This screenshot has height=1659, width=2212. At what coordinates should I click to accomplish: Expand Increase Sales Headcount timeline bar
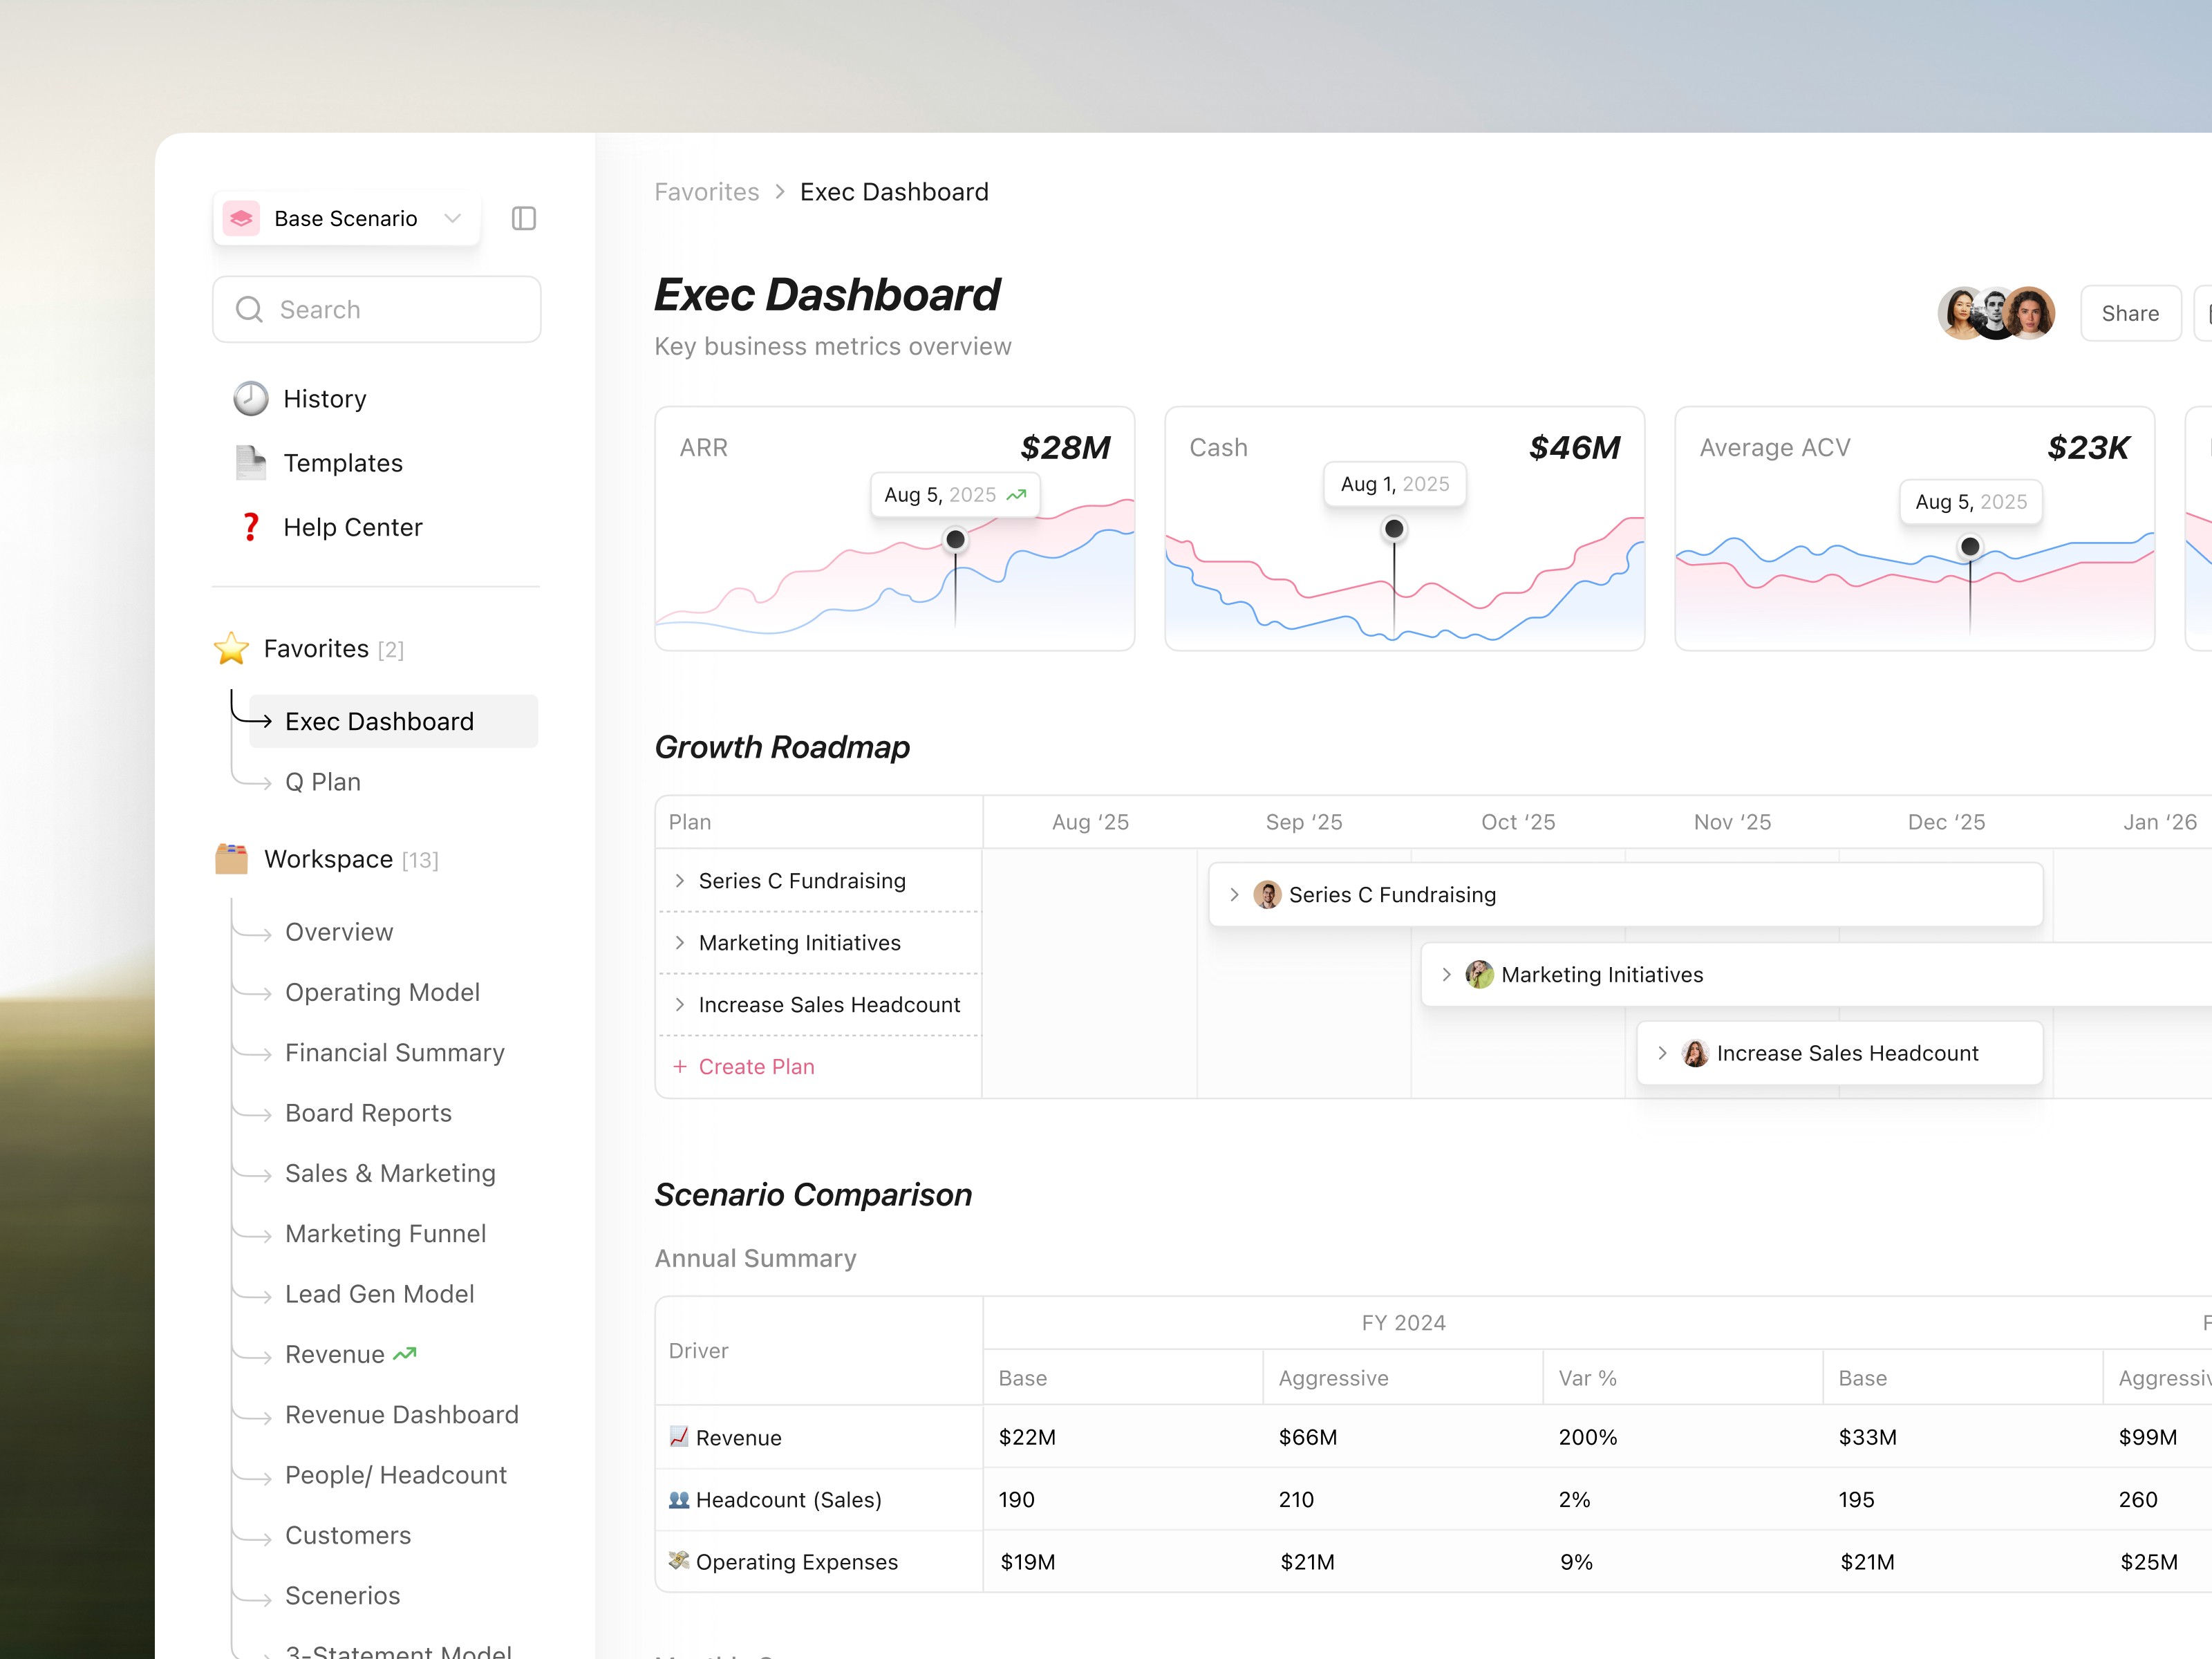(x=1662, y=1052)
